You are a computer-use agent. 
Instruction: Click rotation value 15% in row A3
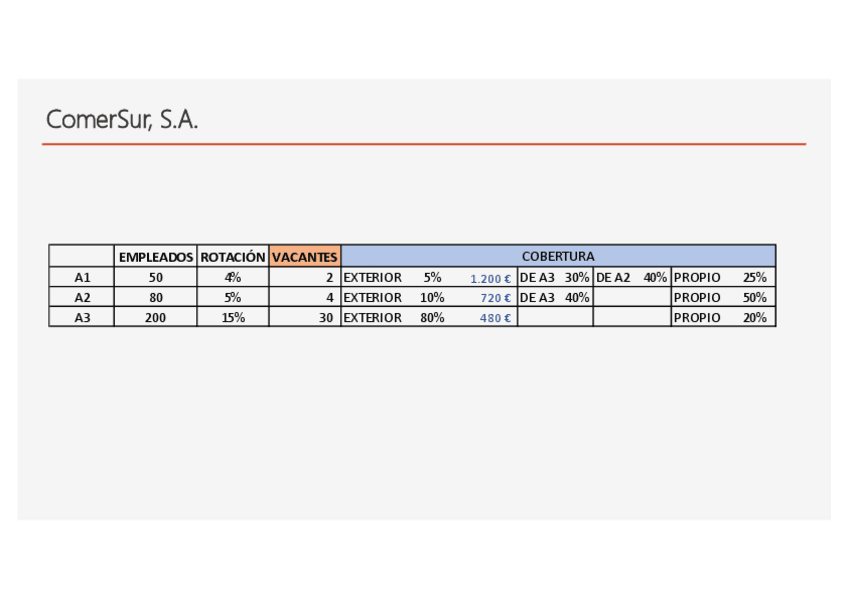[x=233, y=317]
